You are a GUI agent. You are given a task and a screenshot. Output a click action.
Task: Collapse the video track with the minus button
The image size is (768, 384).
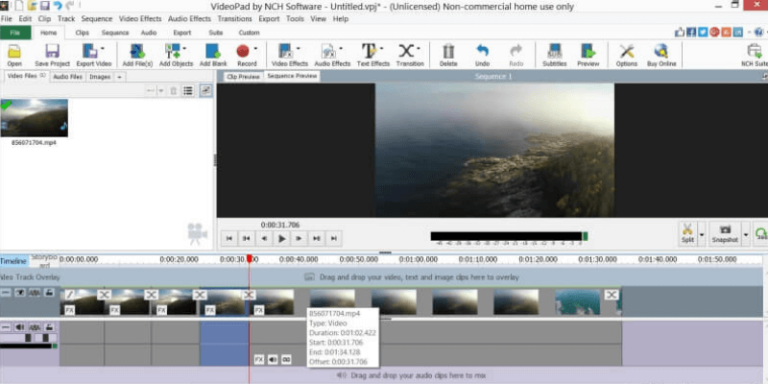pyautogui.click(x=5, y=292)
